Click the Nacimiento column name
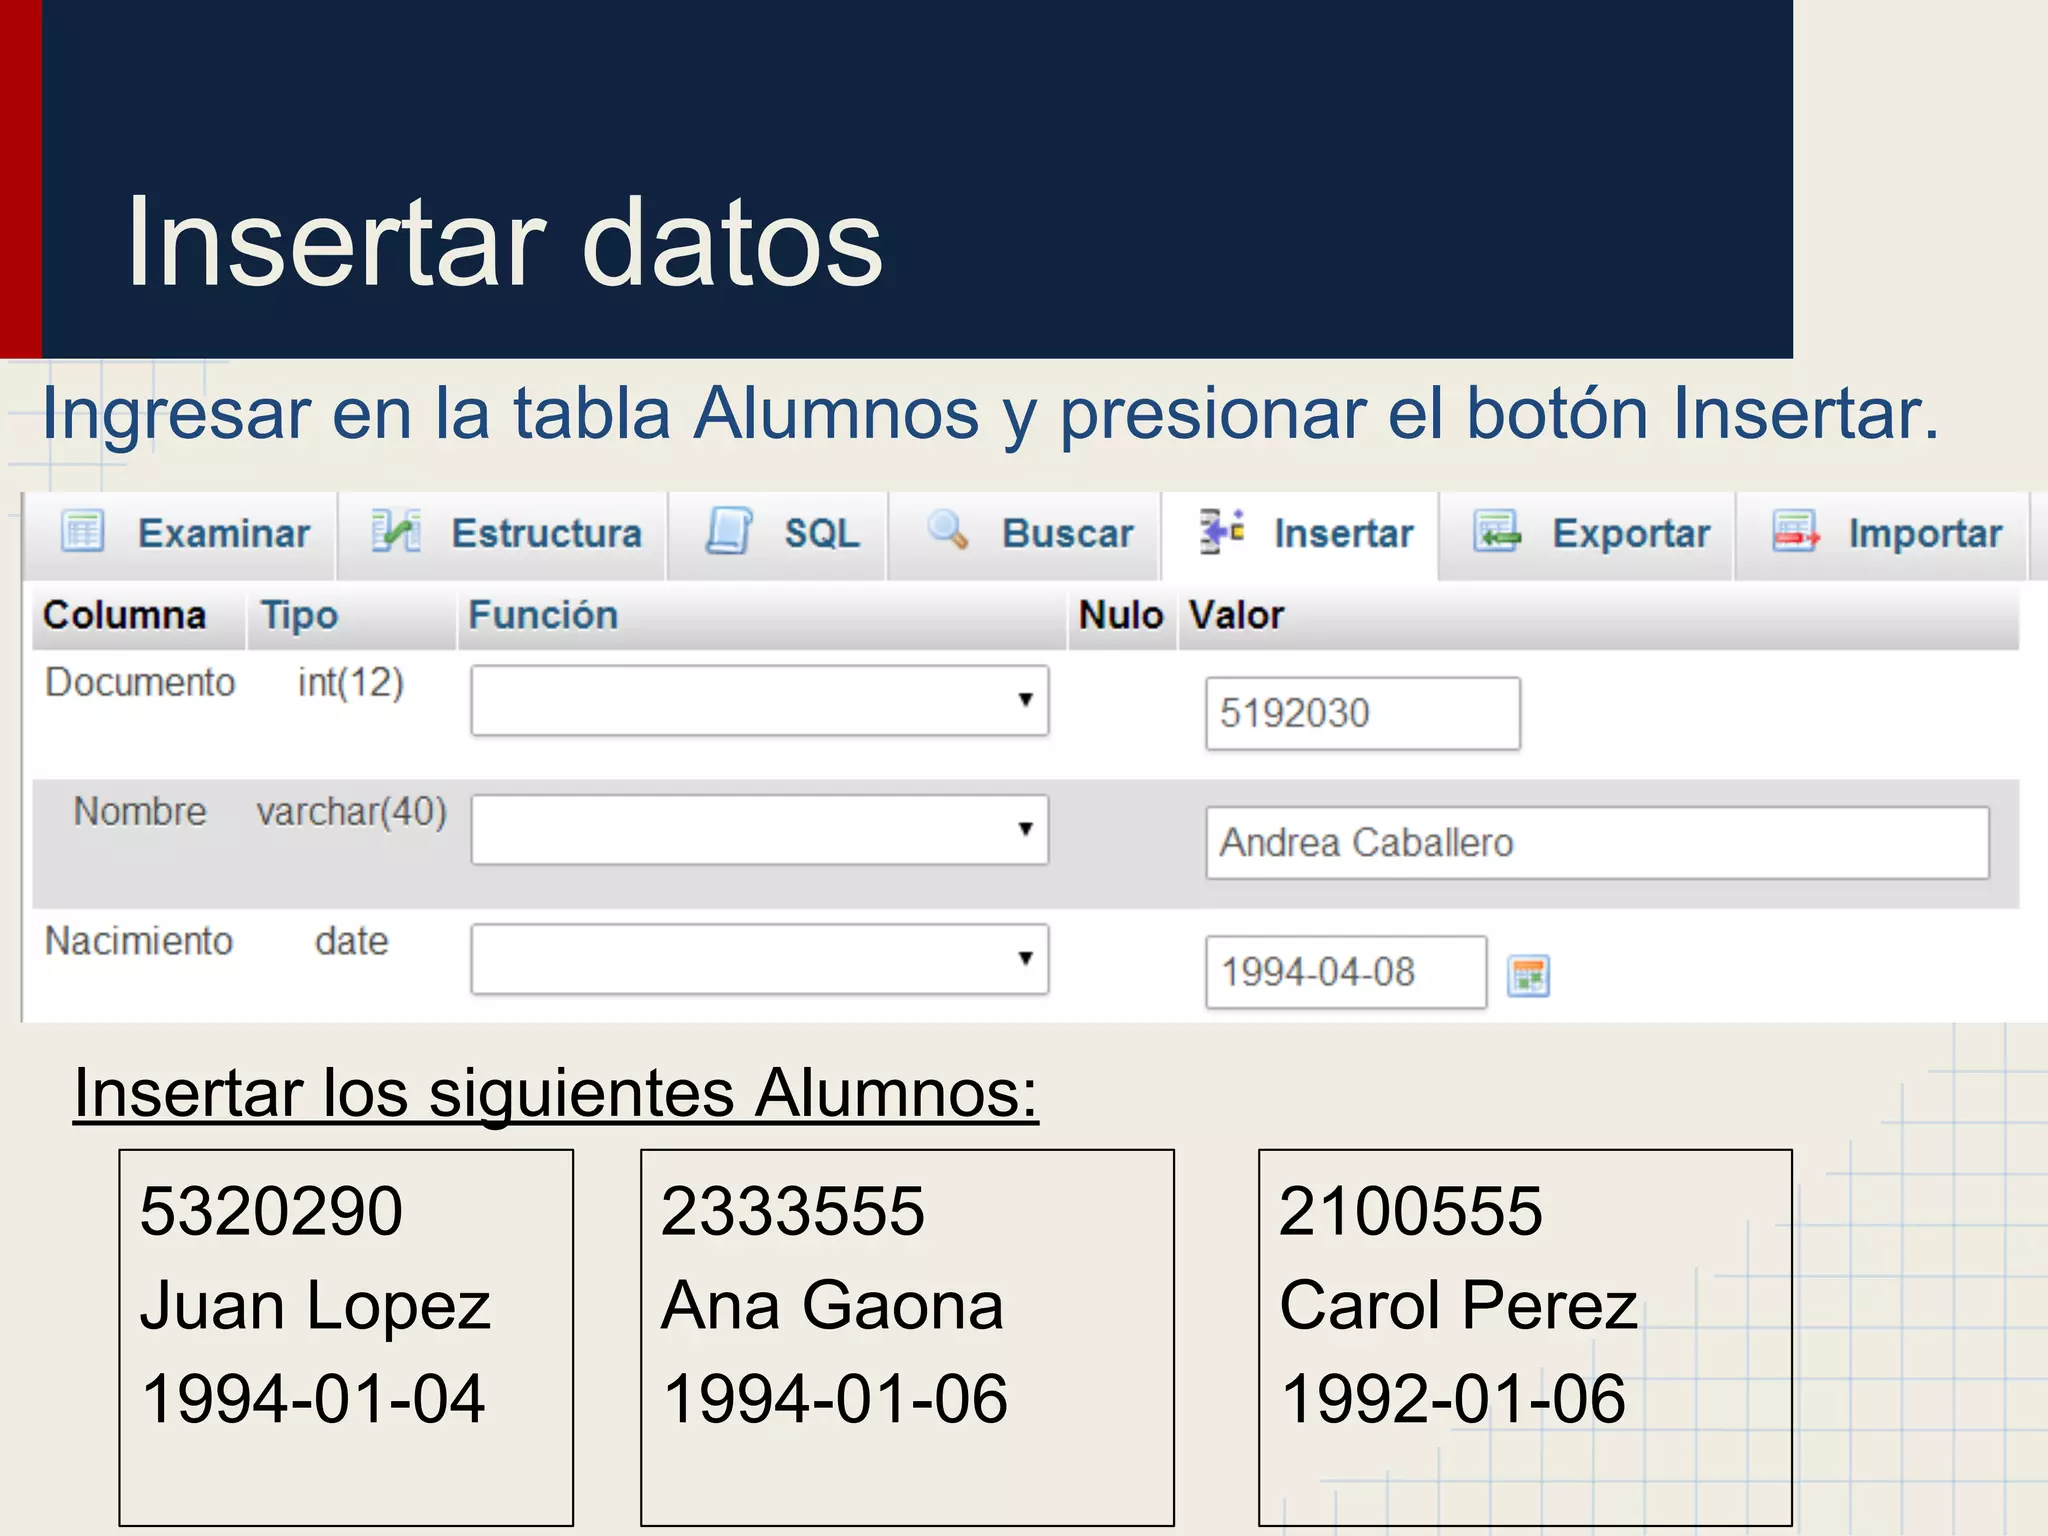The width and height of the screenshot is (2048, 1536). click(x=139, y=941)
